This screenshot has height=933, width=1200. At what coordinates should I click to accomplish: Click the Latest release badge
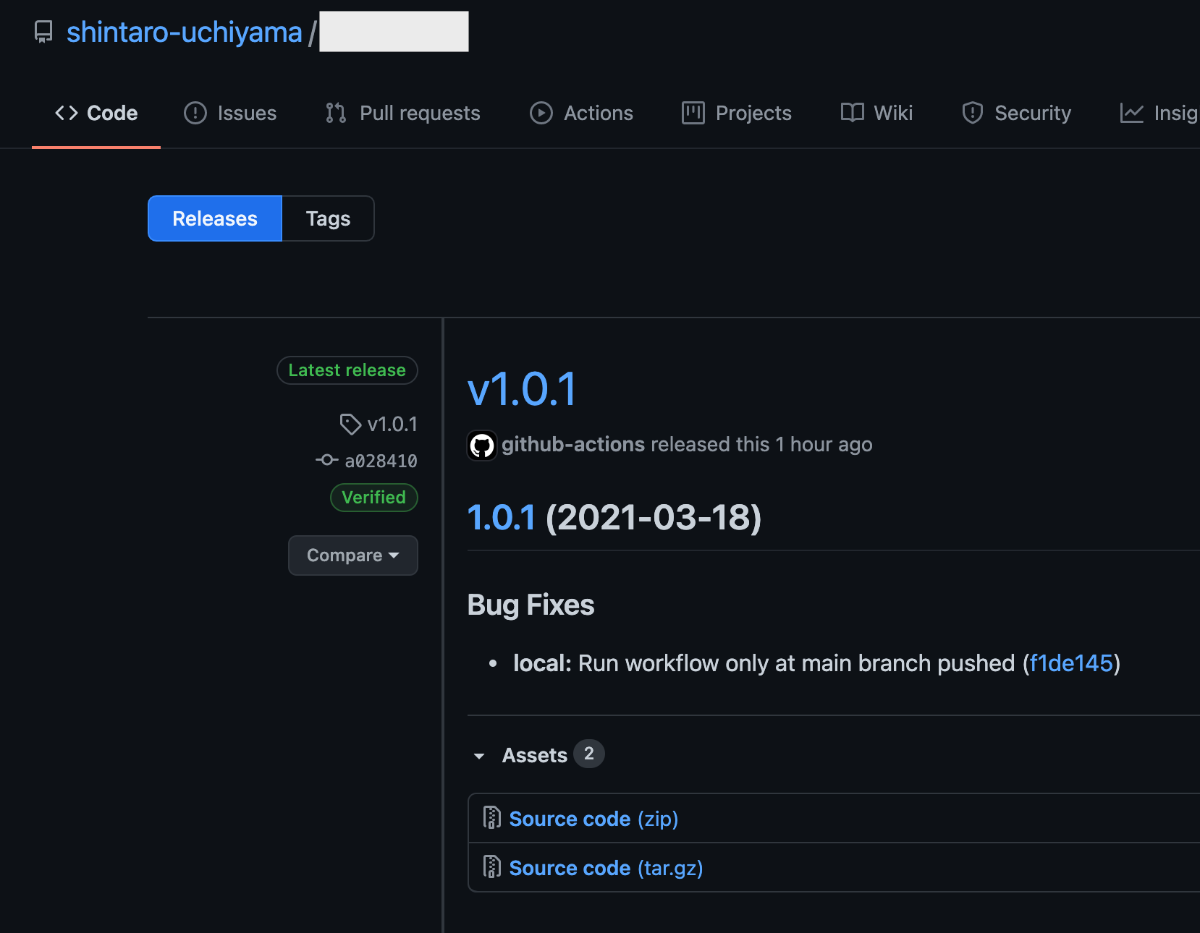347,370
